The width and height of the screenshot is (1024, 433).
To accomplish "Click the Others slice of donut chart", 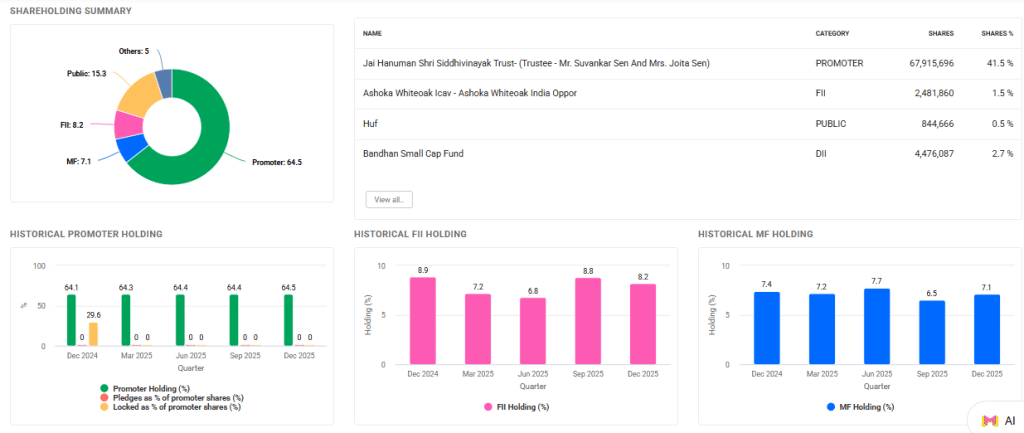I will coord(163,81).
